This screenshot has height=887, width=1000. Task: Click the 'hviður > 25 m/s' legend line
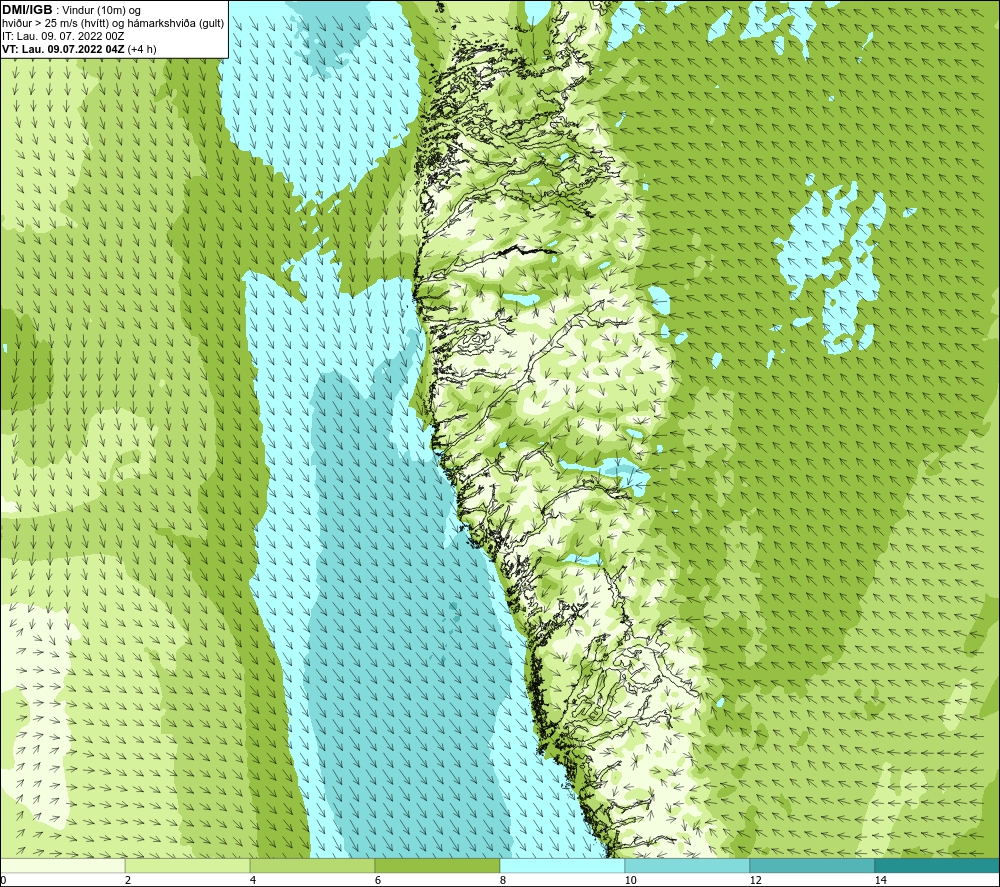[112, 24]
